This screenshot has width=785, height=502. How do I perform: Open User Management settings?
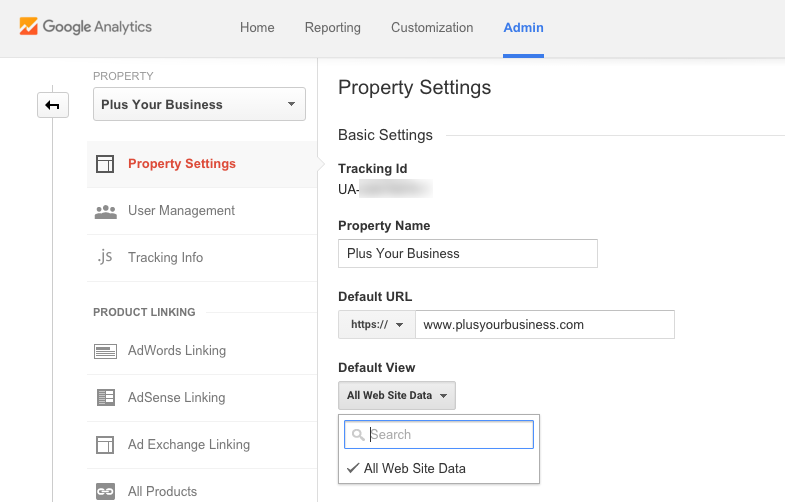(202, 211)
